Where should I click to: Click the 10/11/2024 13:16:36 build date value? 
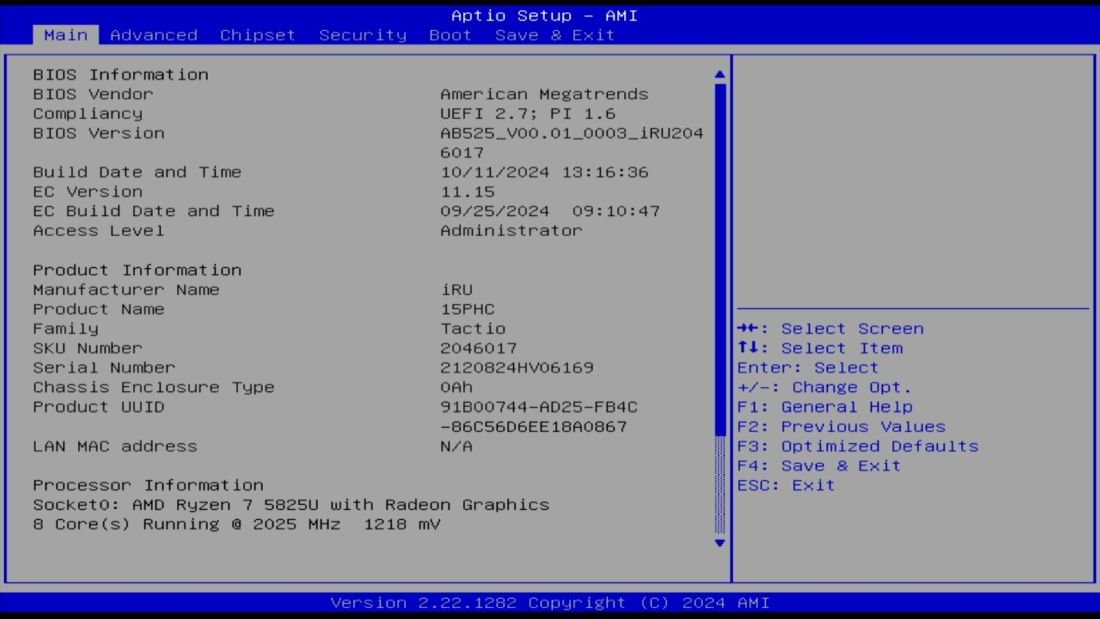[544, 172]
